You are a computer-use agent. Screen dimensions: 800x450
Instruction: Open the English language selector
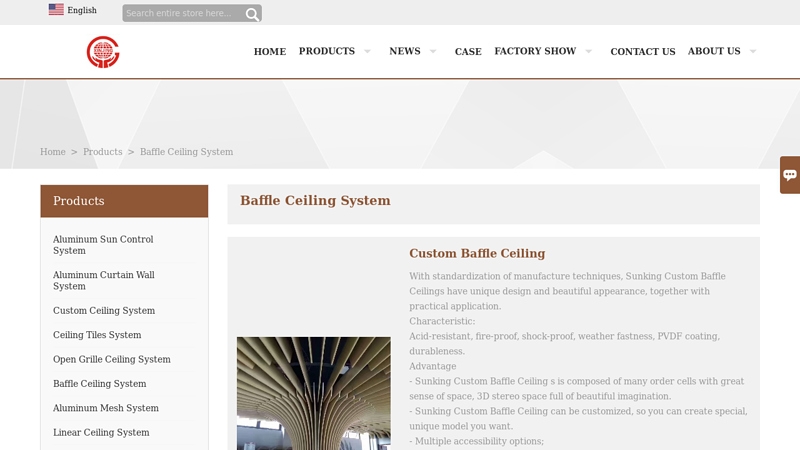[82, 10]
